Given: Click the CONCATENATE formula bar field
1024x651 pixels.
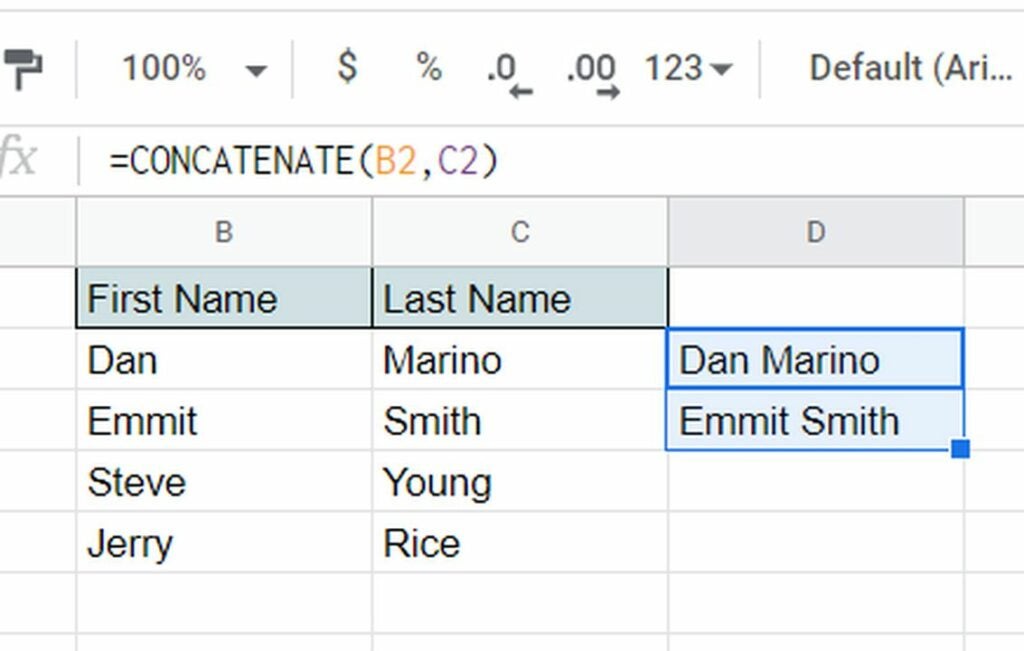Looking at the screenshot, I should (x=549, y=160).
